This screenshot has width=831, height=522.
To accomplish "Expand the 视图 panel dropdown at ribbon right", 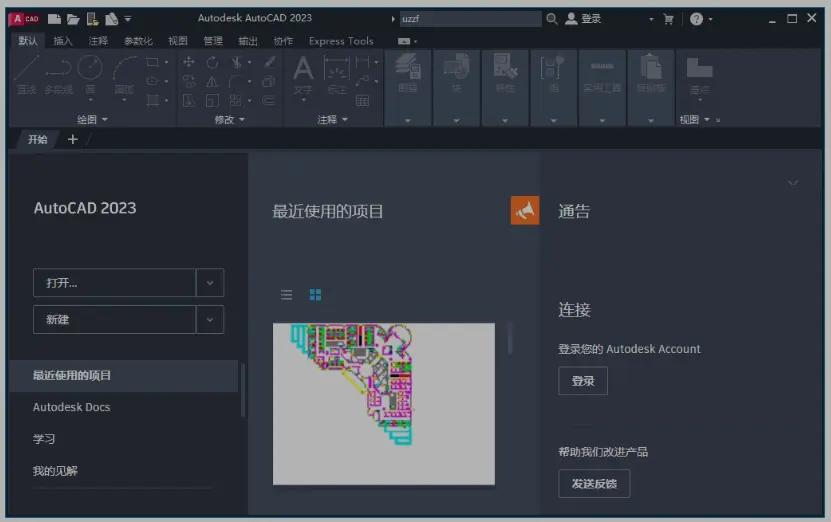I will coord(694,120).
